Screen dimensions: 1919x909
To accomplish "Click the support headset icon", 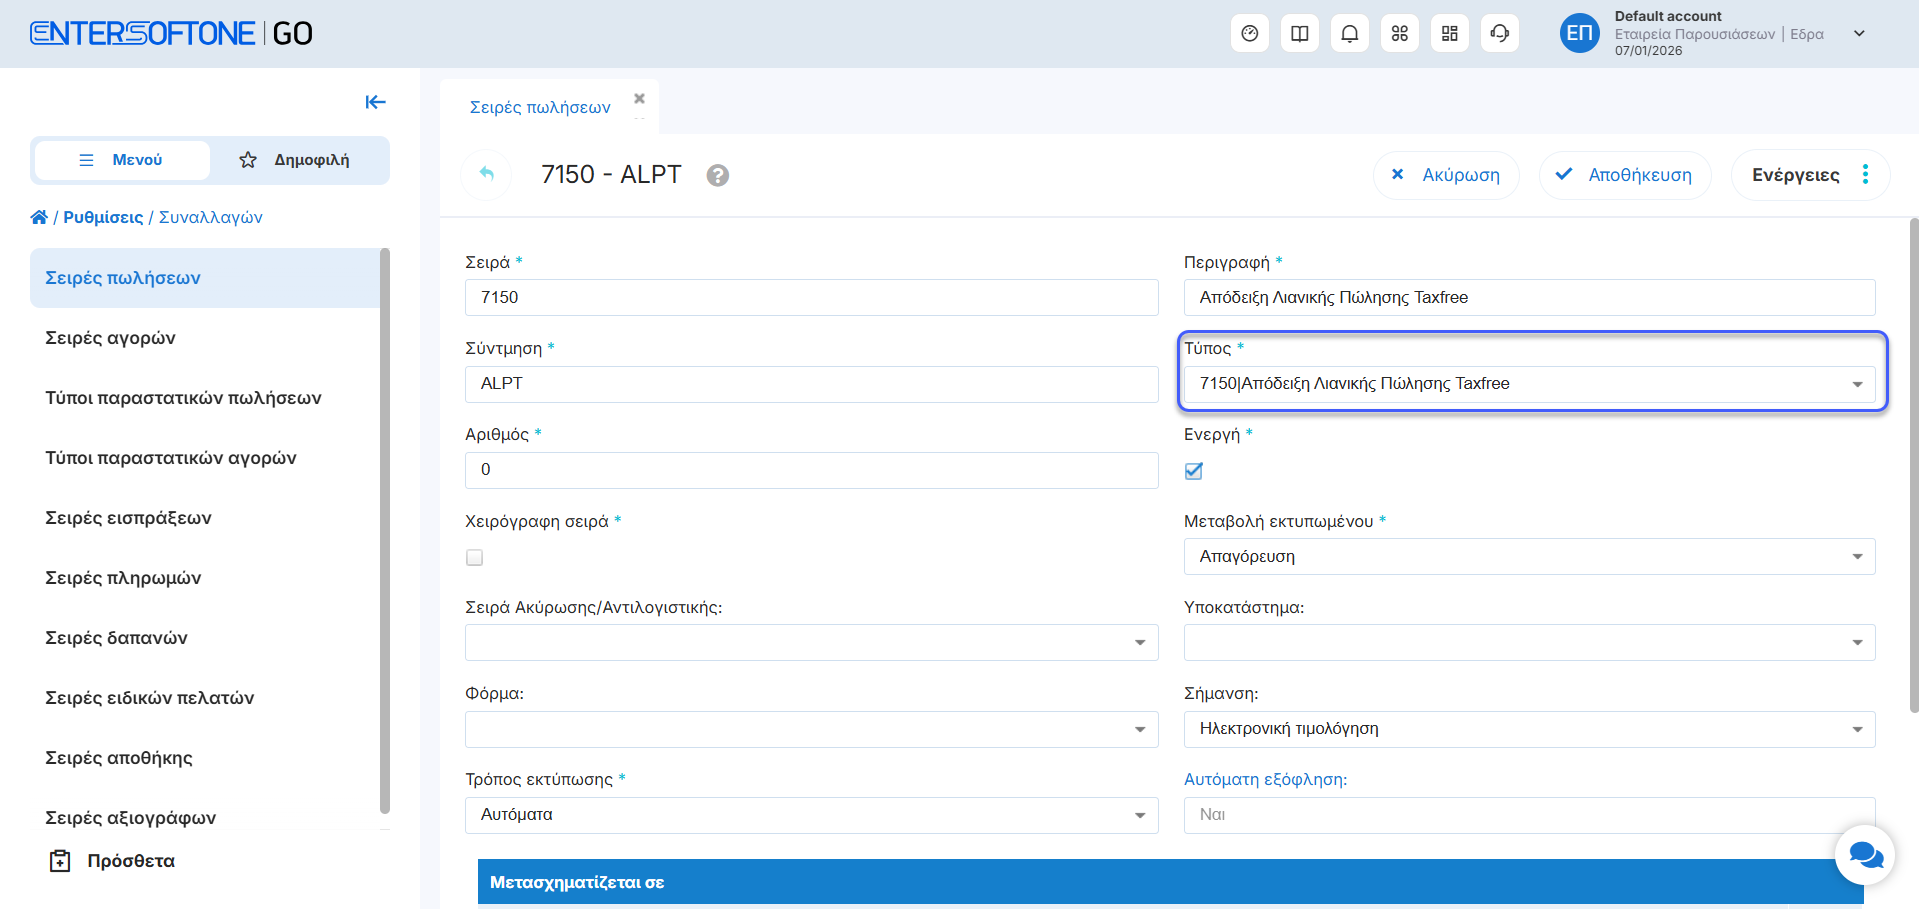I will point(1499,34).
